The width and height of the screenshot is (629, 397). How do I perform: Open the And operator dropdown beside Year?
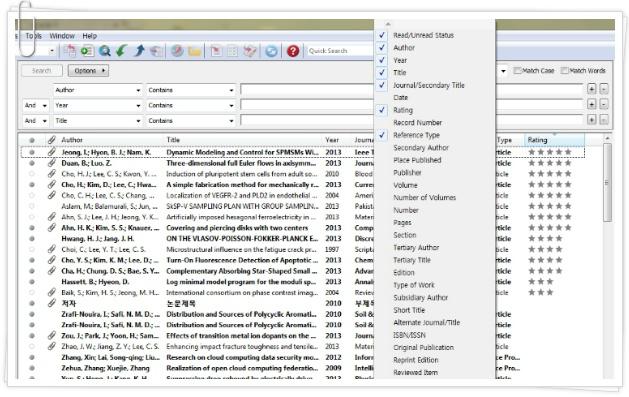(45, 105)
